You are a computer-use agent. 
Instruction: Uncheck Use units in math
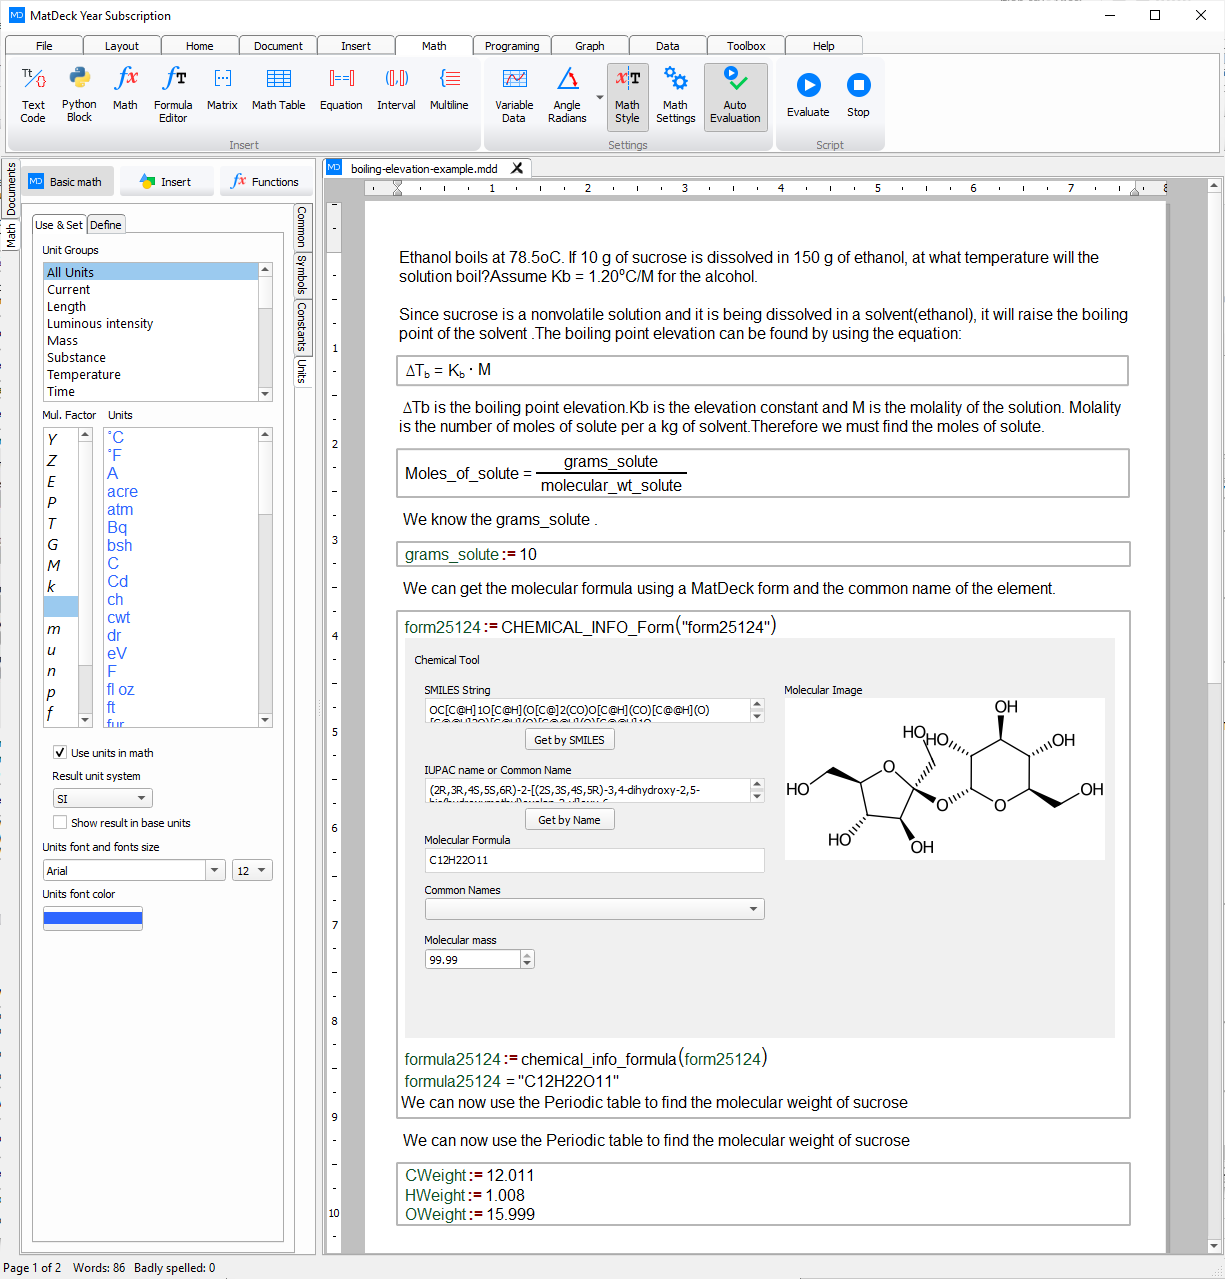(60, 752)
